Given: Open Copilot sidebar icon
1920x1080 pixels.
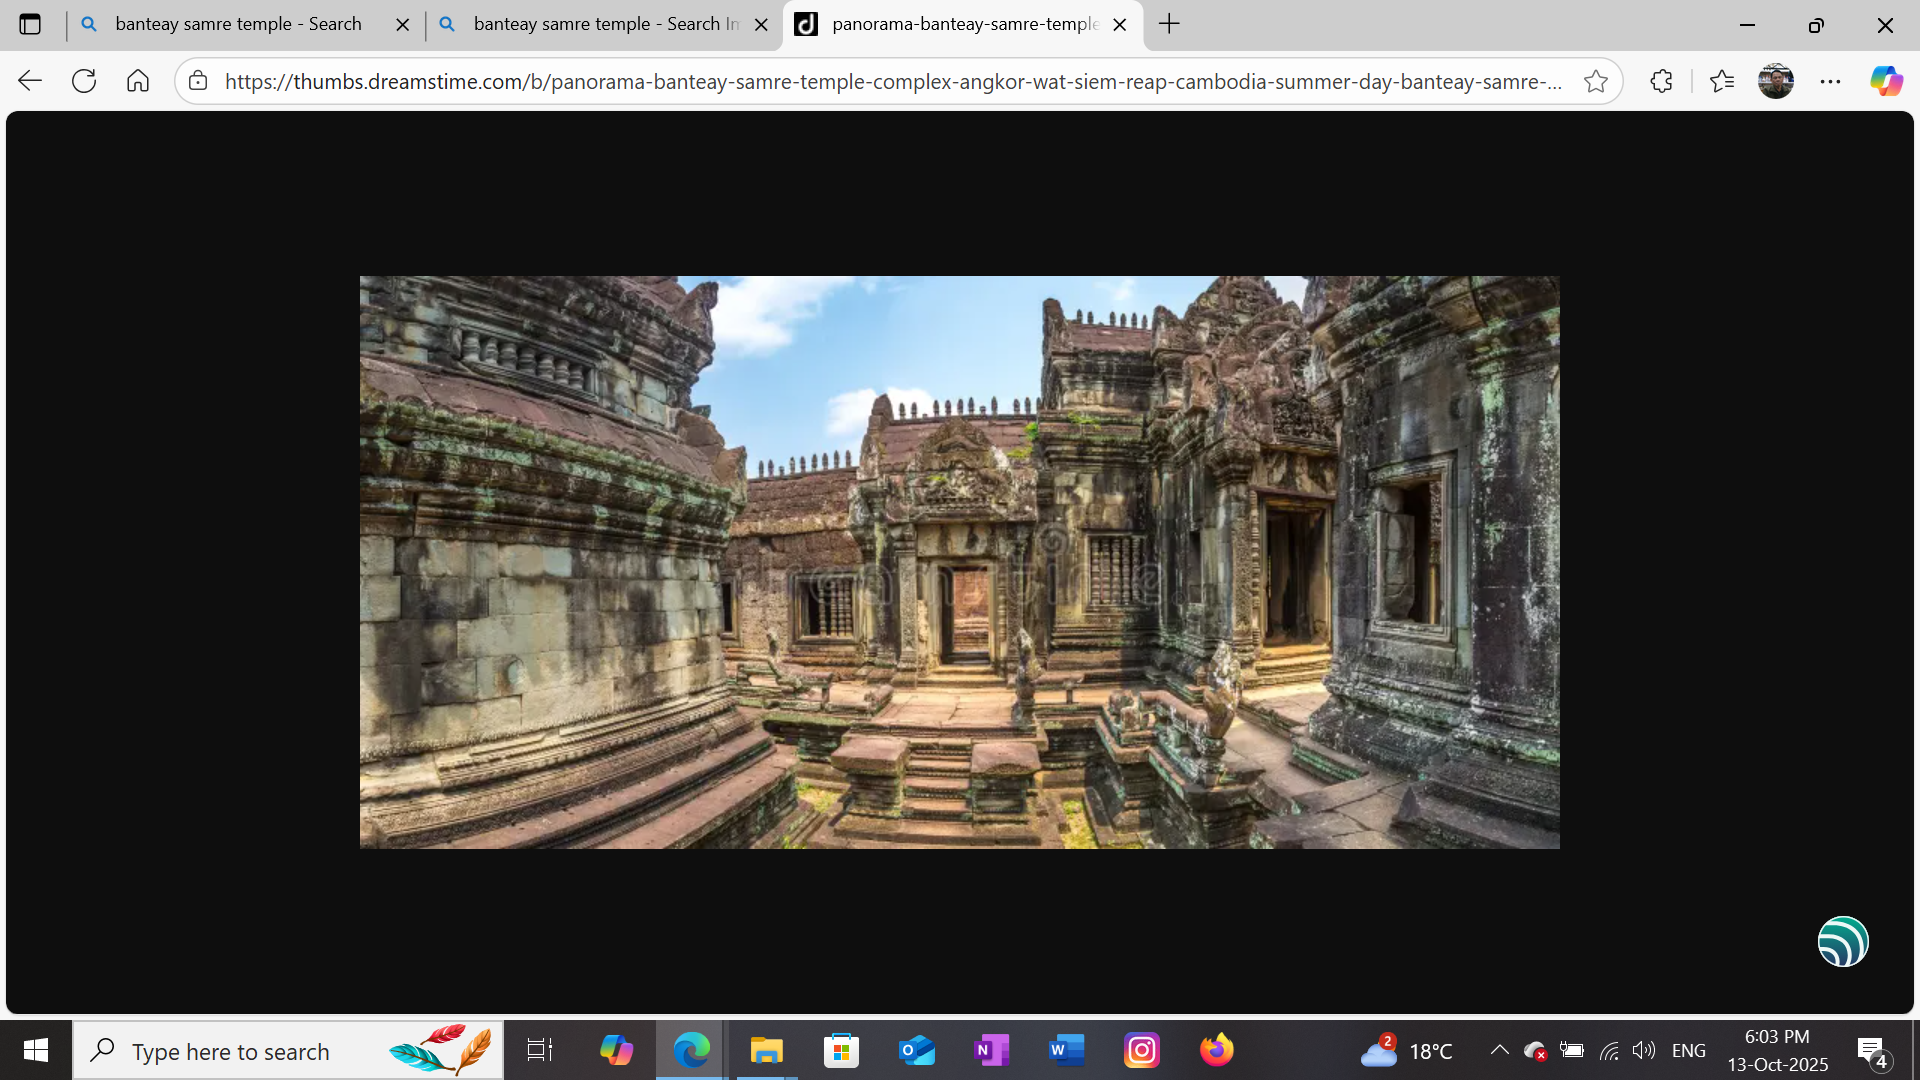Looking at the screenshot, I should coord(1886,81).
